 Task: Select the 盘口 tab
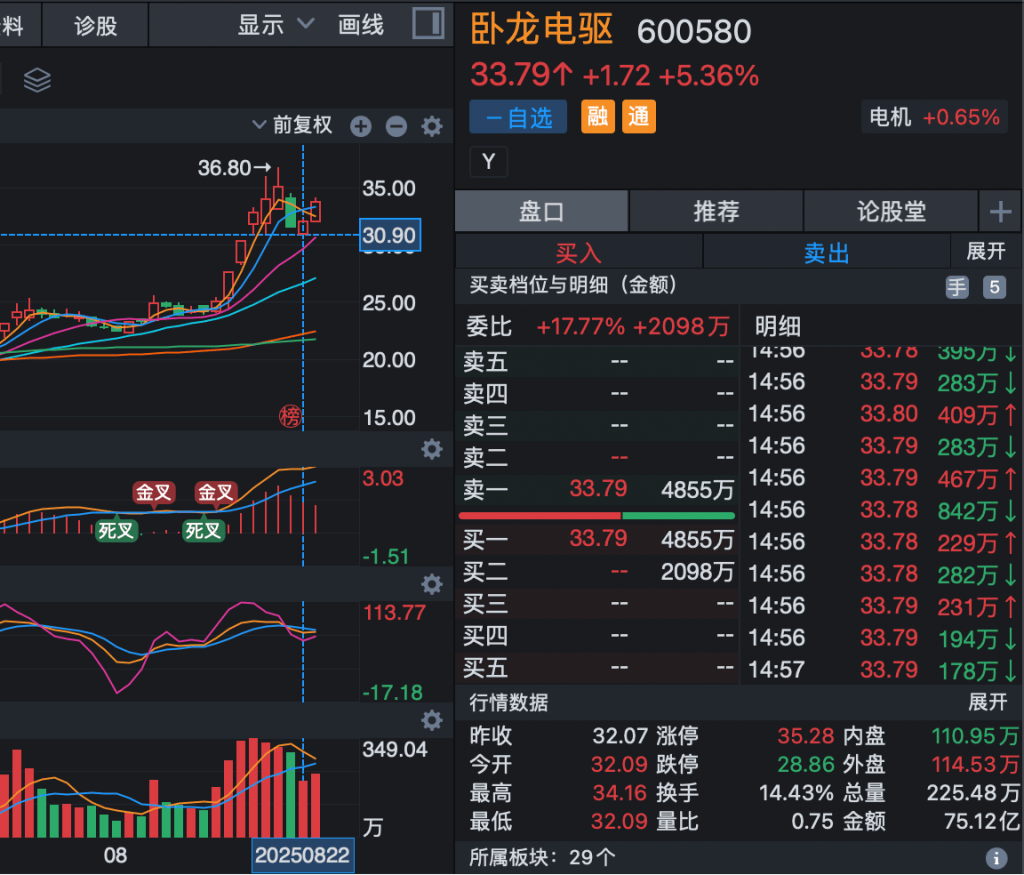541,211
